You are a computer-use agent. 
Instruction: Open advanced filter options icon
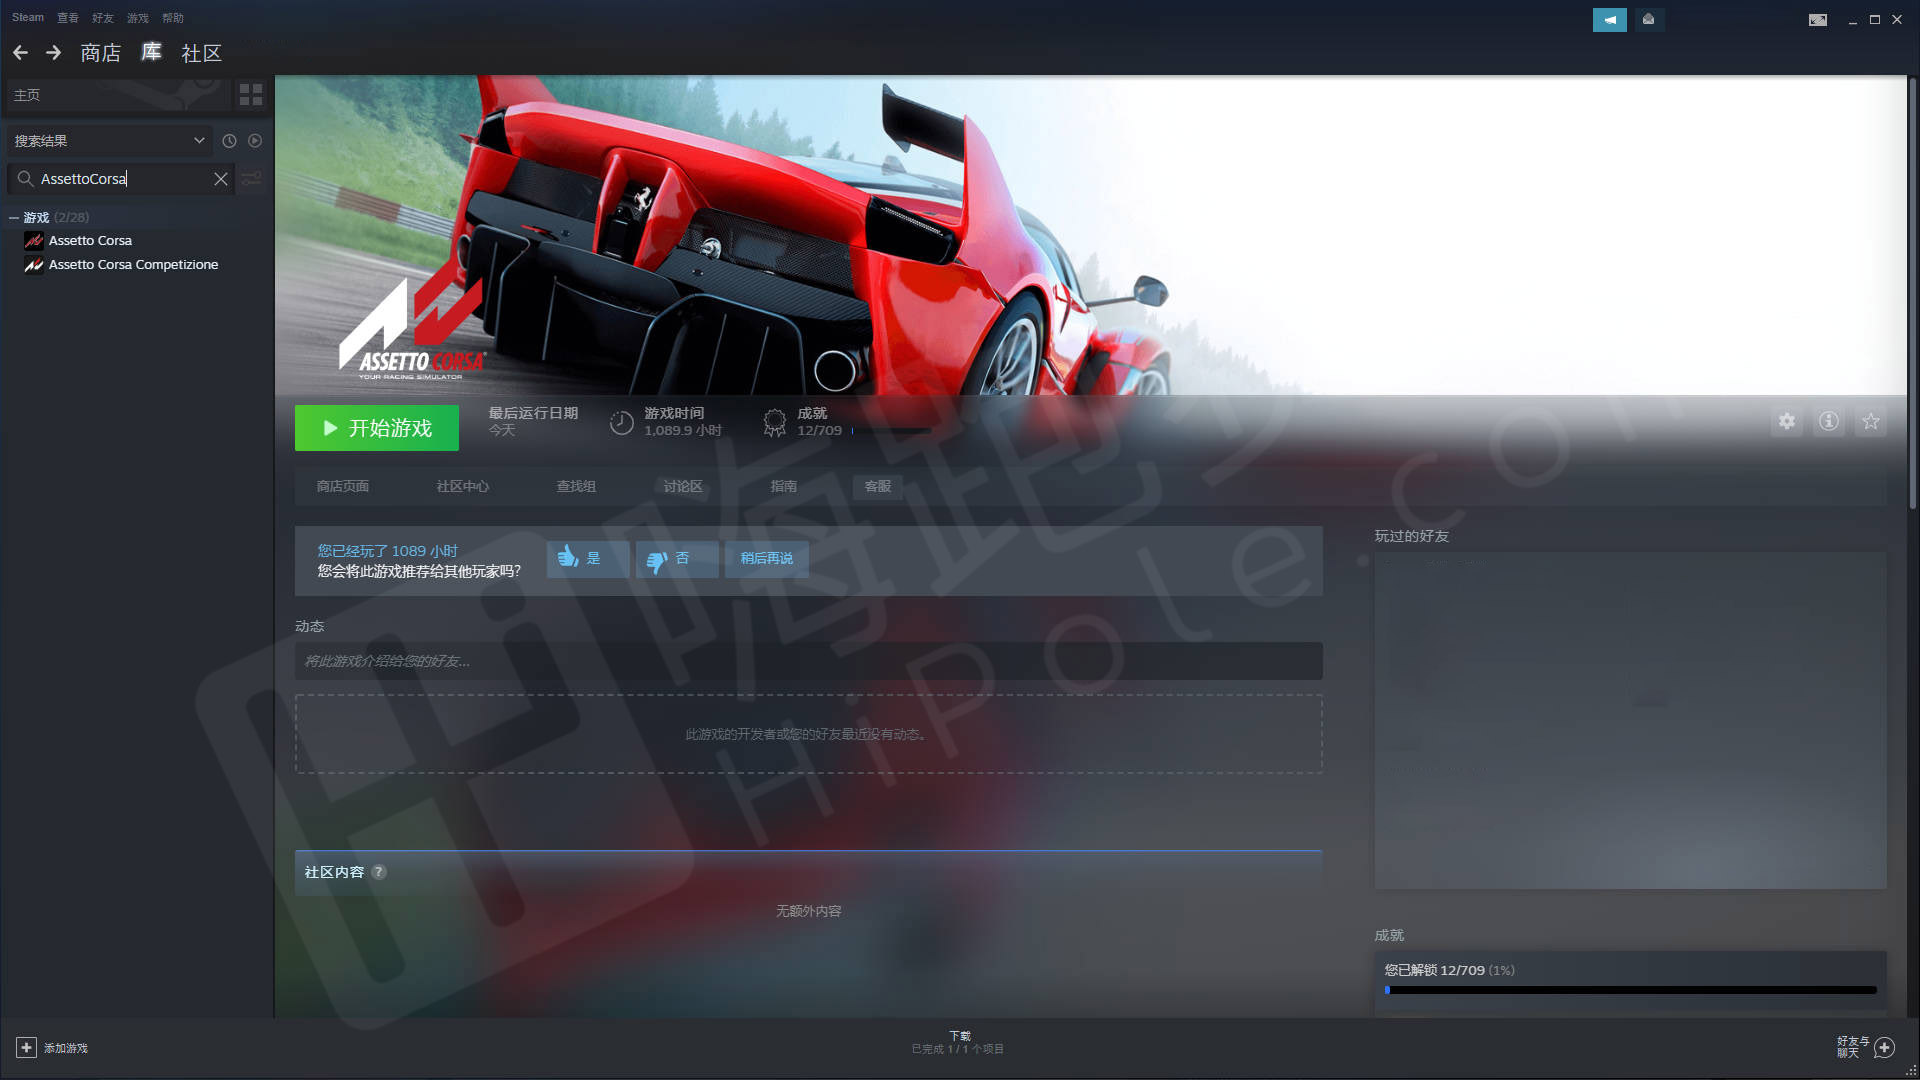coord(251,179)
